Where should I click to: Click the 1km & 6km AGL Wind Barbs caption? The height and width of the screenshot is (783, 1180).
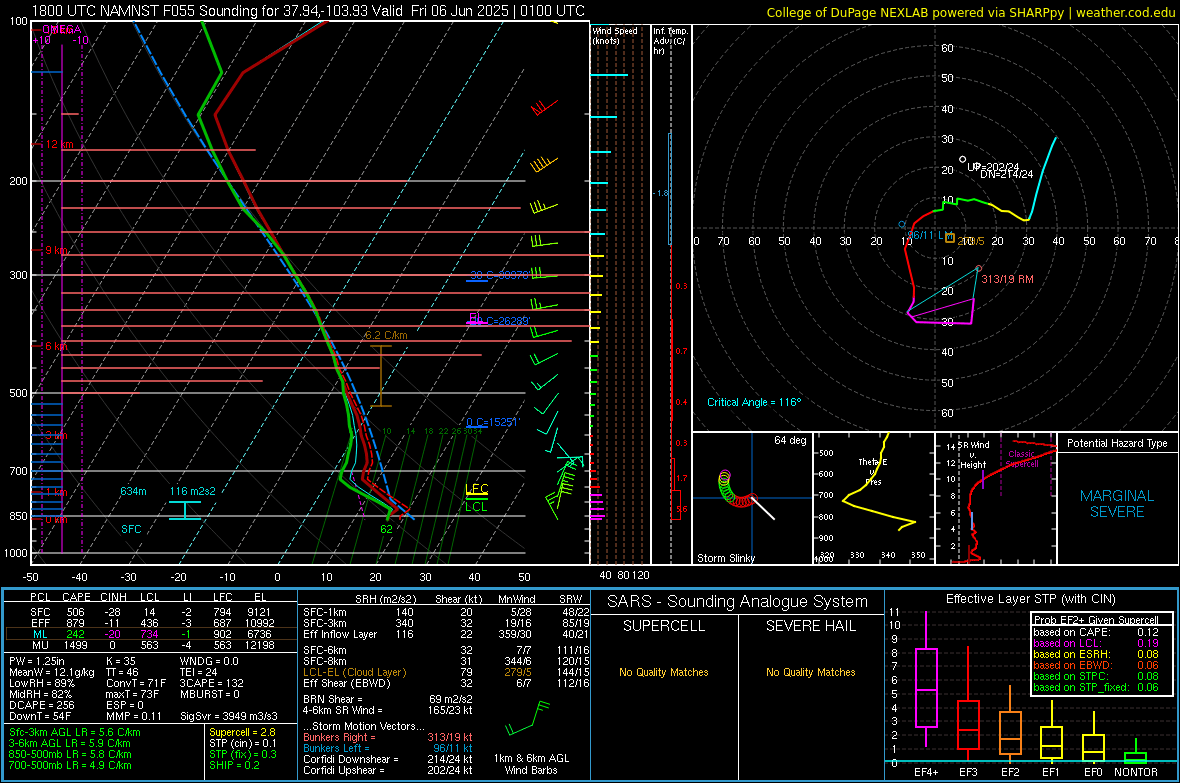[x=531, y=764]
